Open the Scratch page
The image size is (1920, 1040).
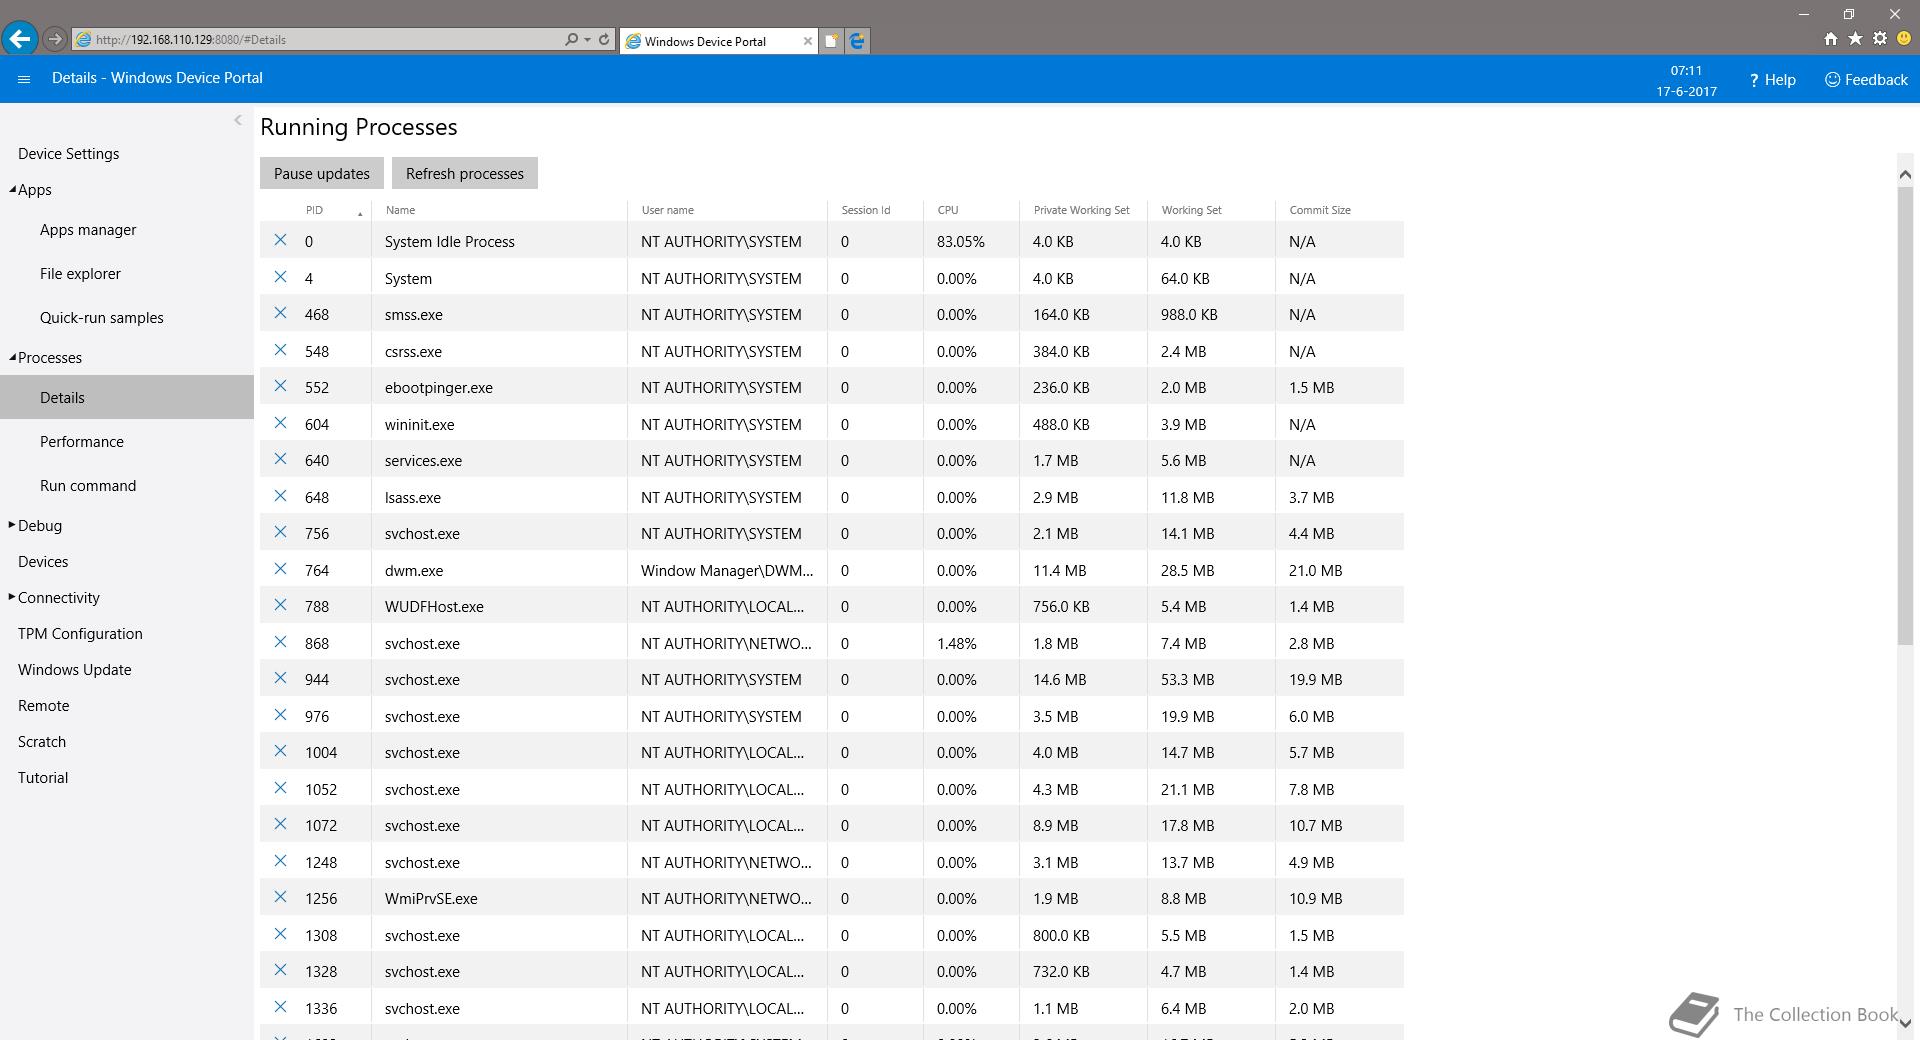(x=42, y=741)
